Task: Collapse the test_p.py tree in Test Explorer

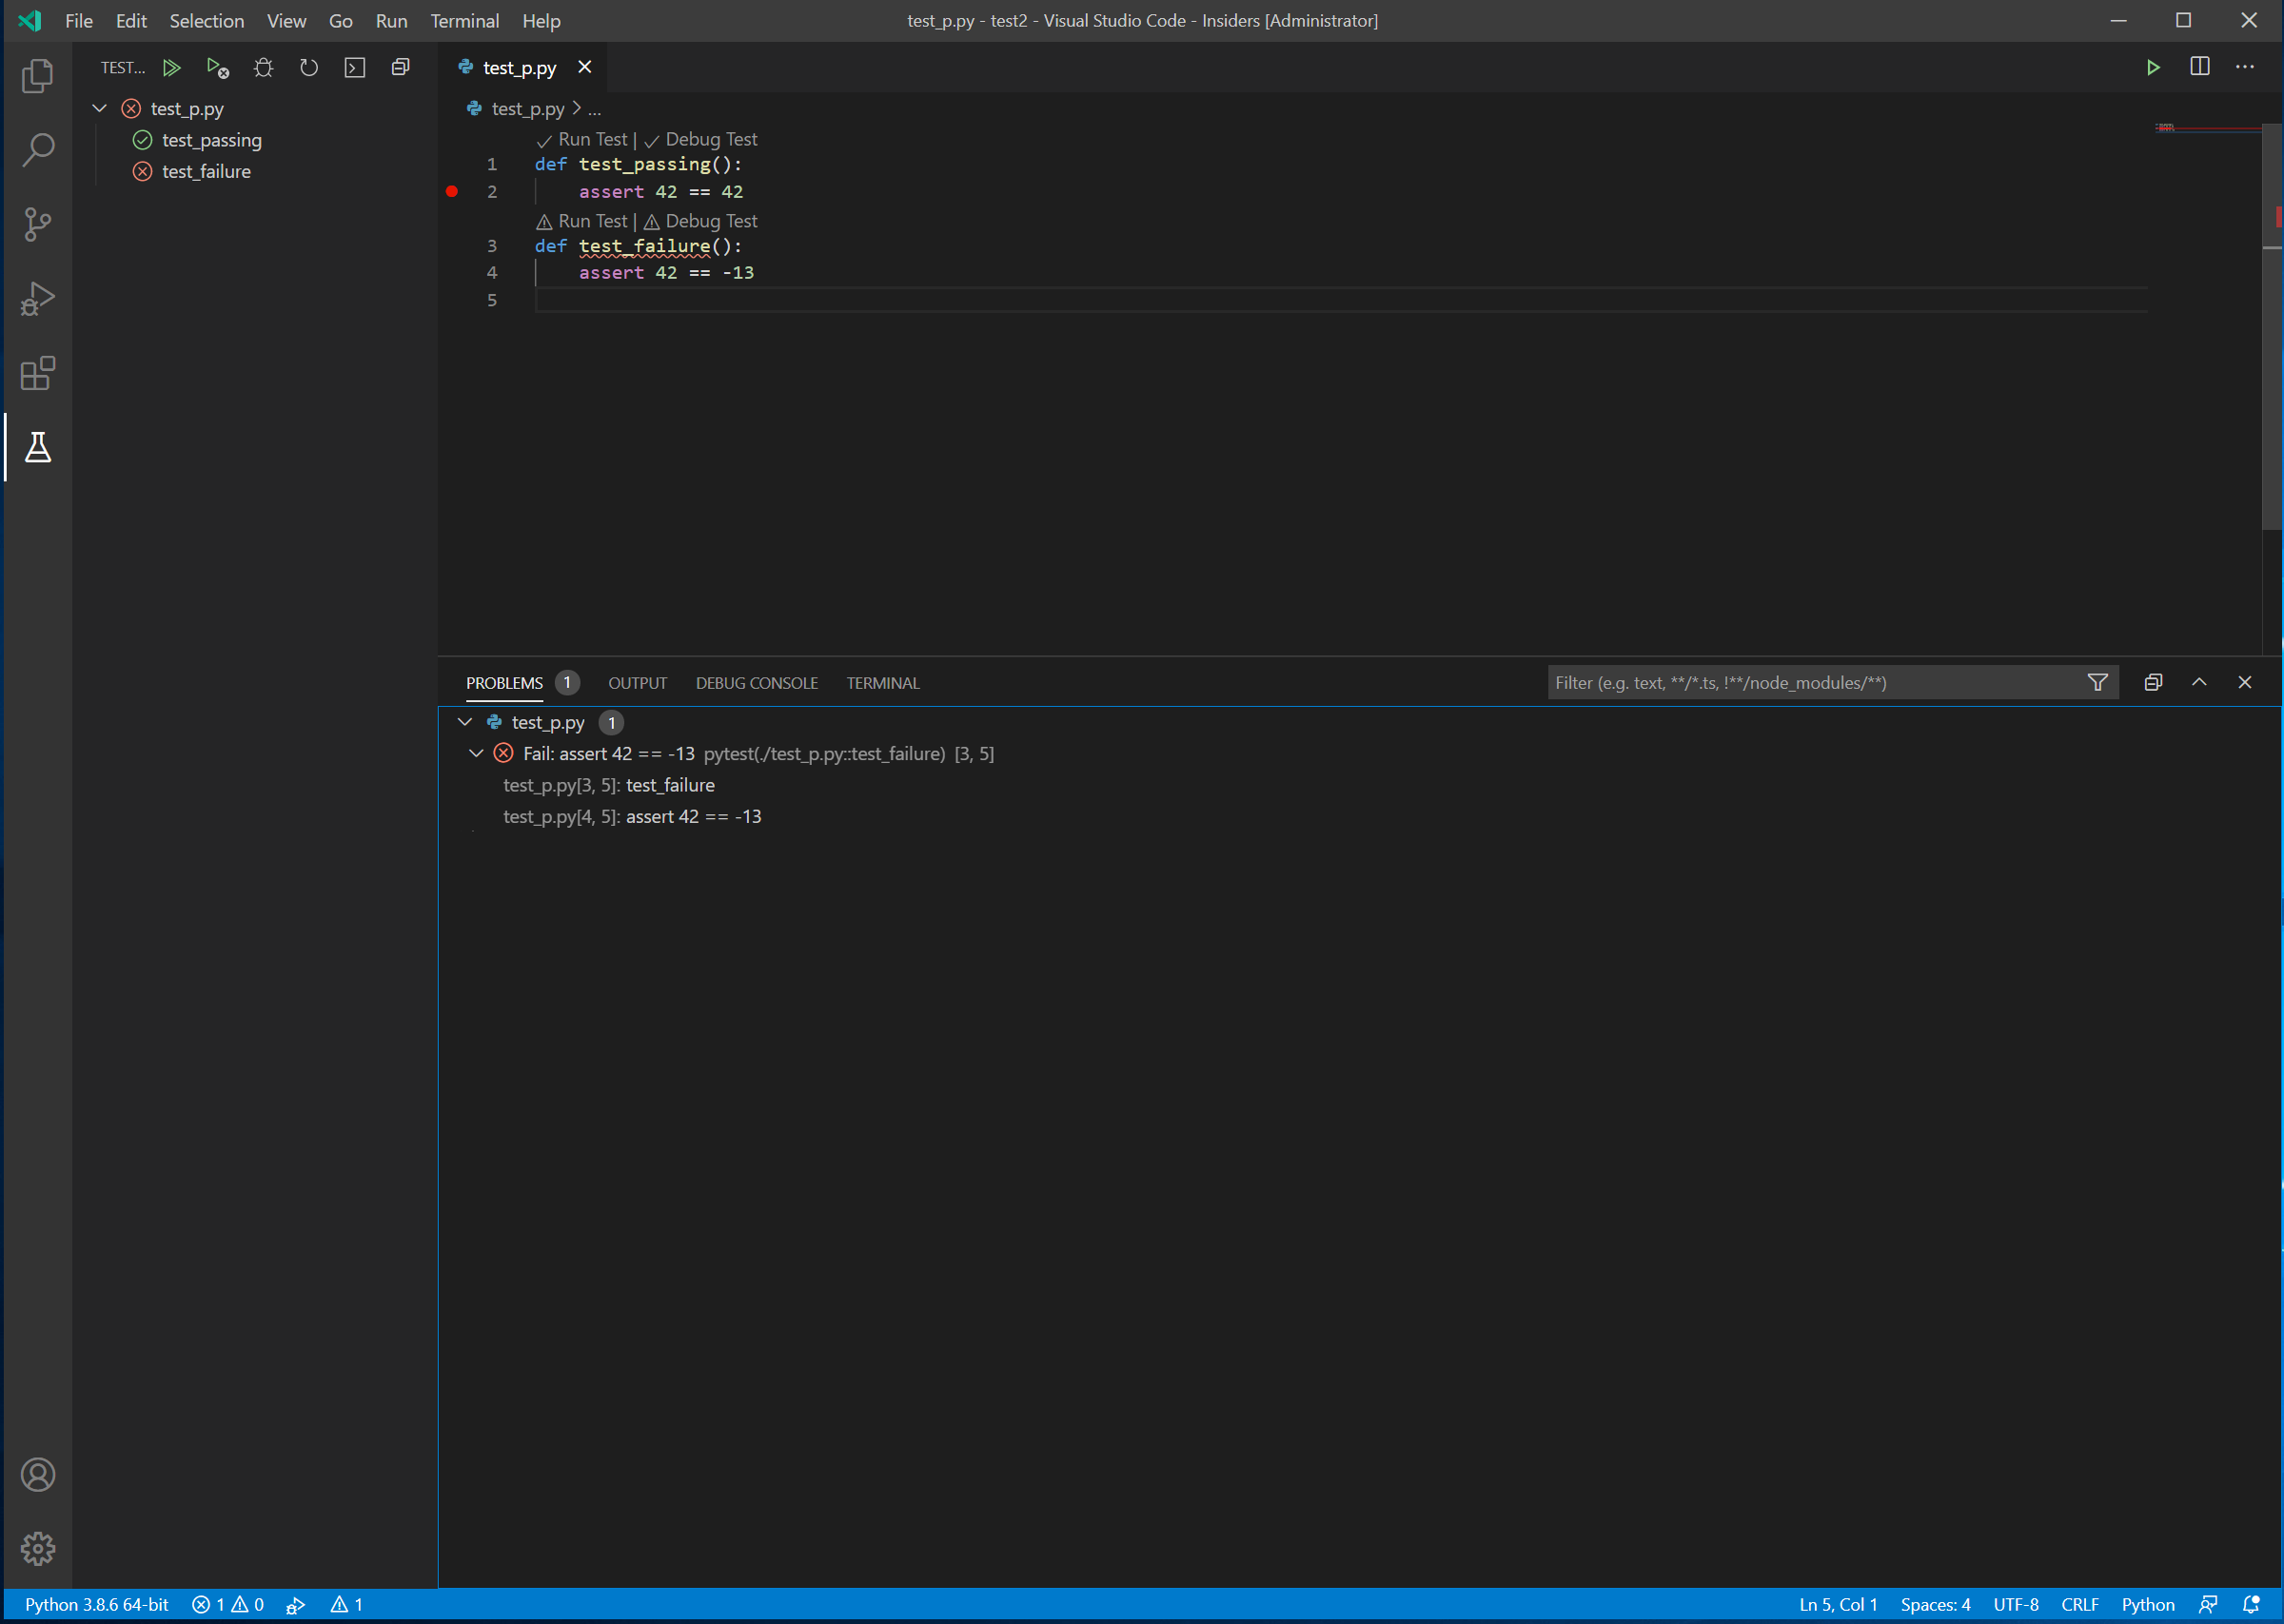Action: click(x=99, y=108)
